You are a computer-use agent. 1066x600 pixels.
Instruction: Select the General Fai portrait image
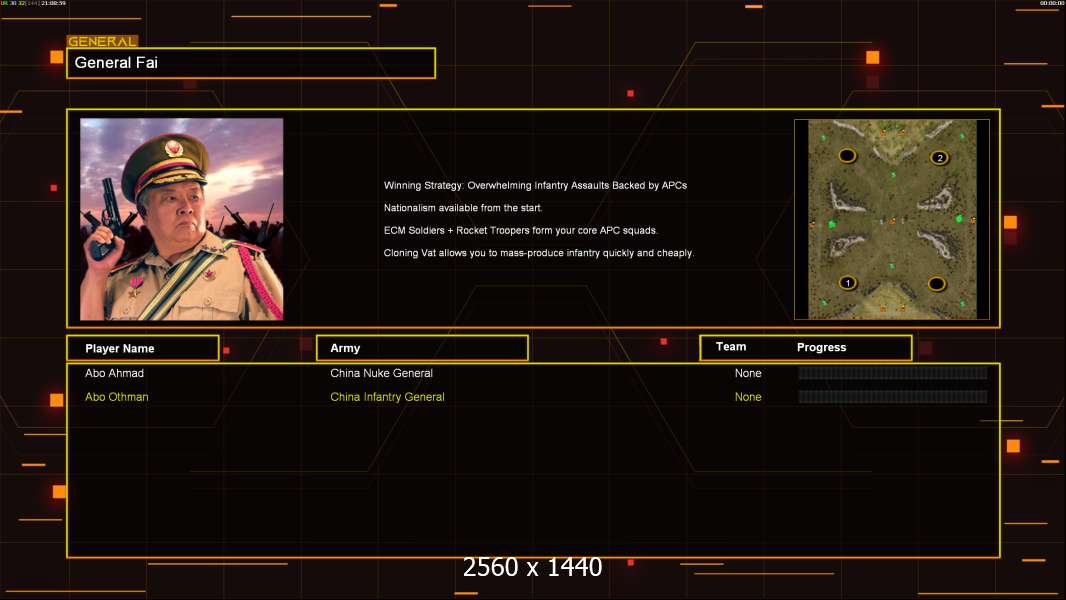(182, 219)
